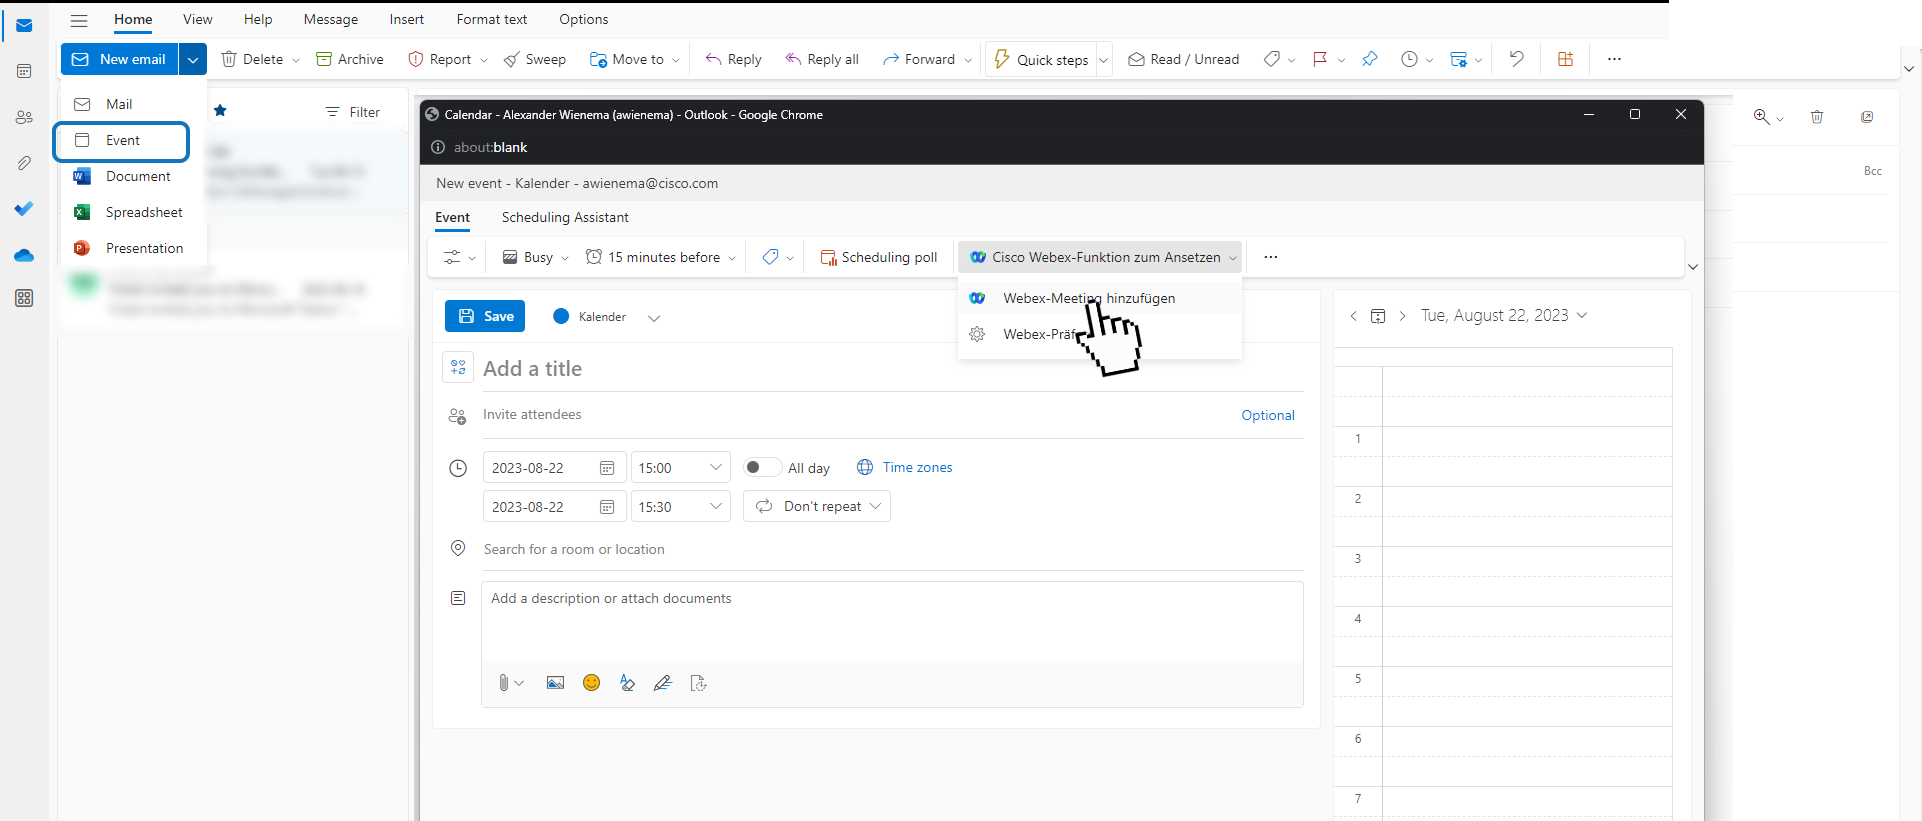Click the New email button
Image resolution: width=1922 pixels, height=821 pixels.
click(120, 59)
